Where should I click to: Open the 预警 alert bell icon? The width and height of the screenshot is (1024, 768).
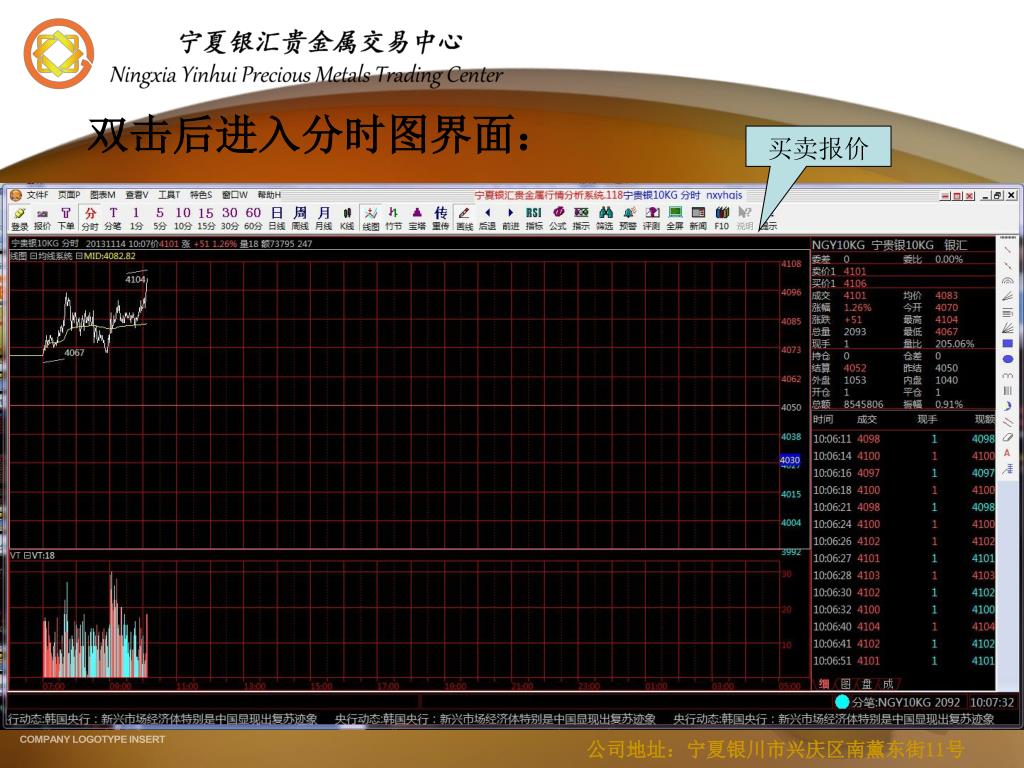628,218
